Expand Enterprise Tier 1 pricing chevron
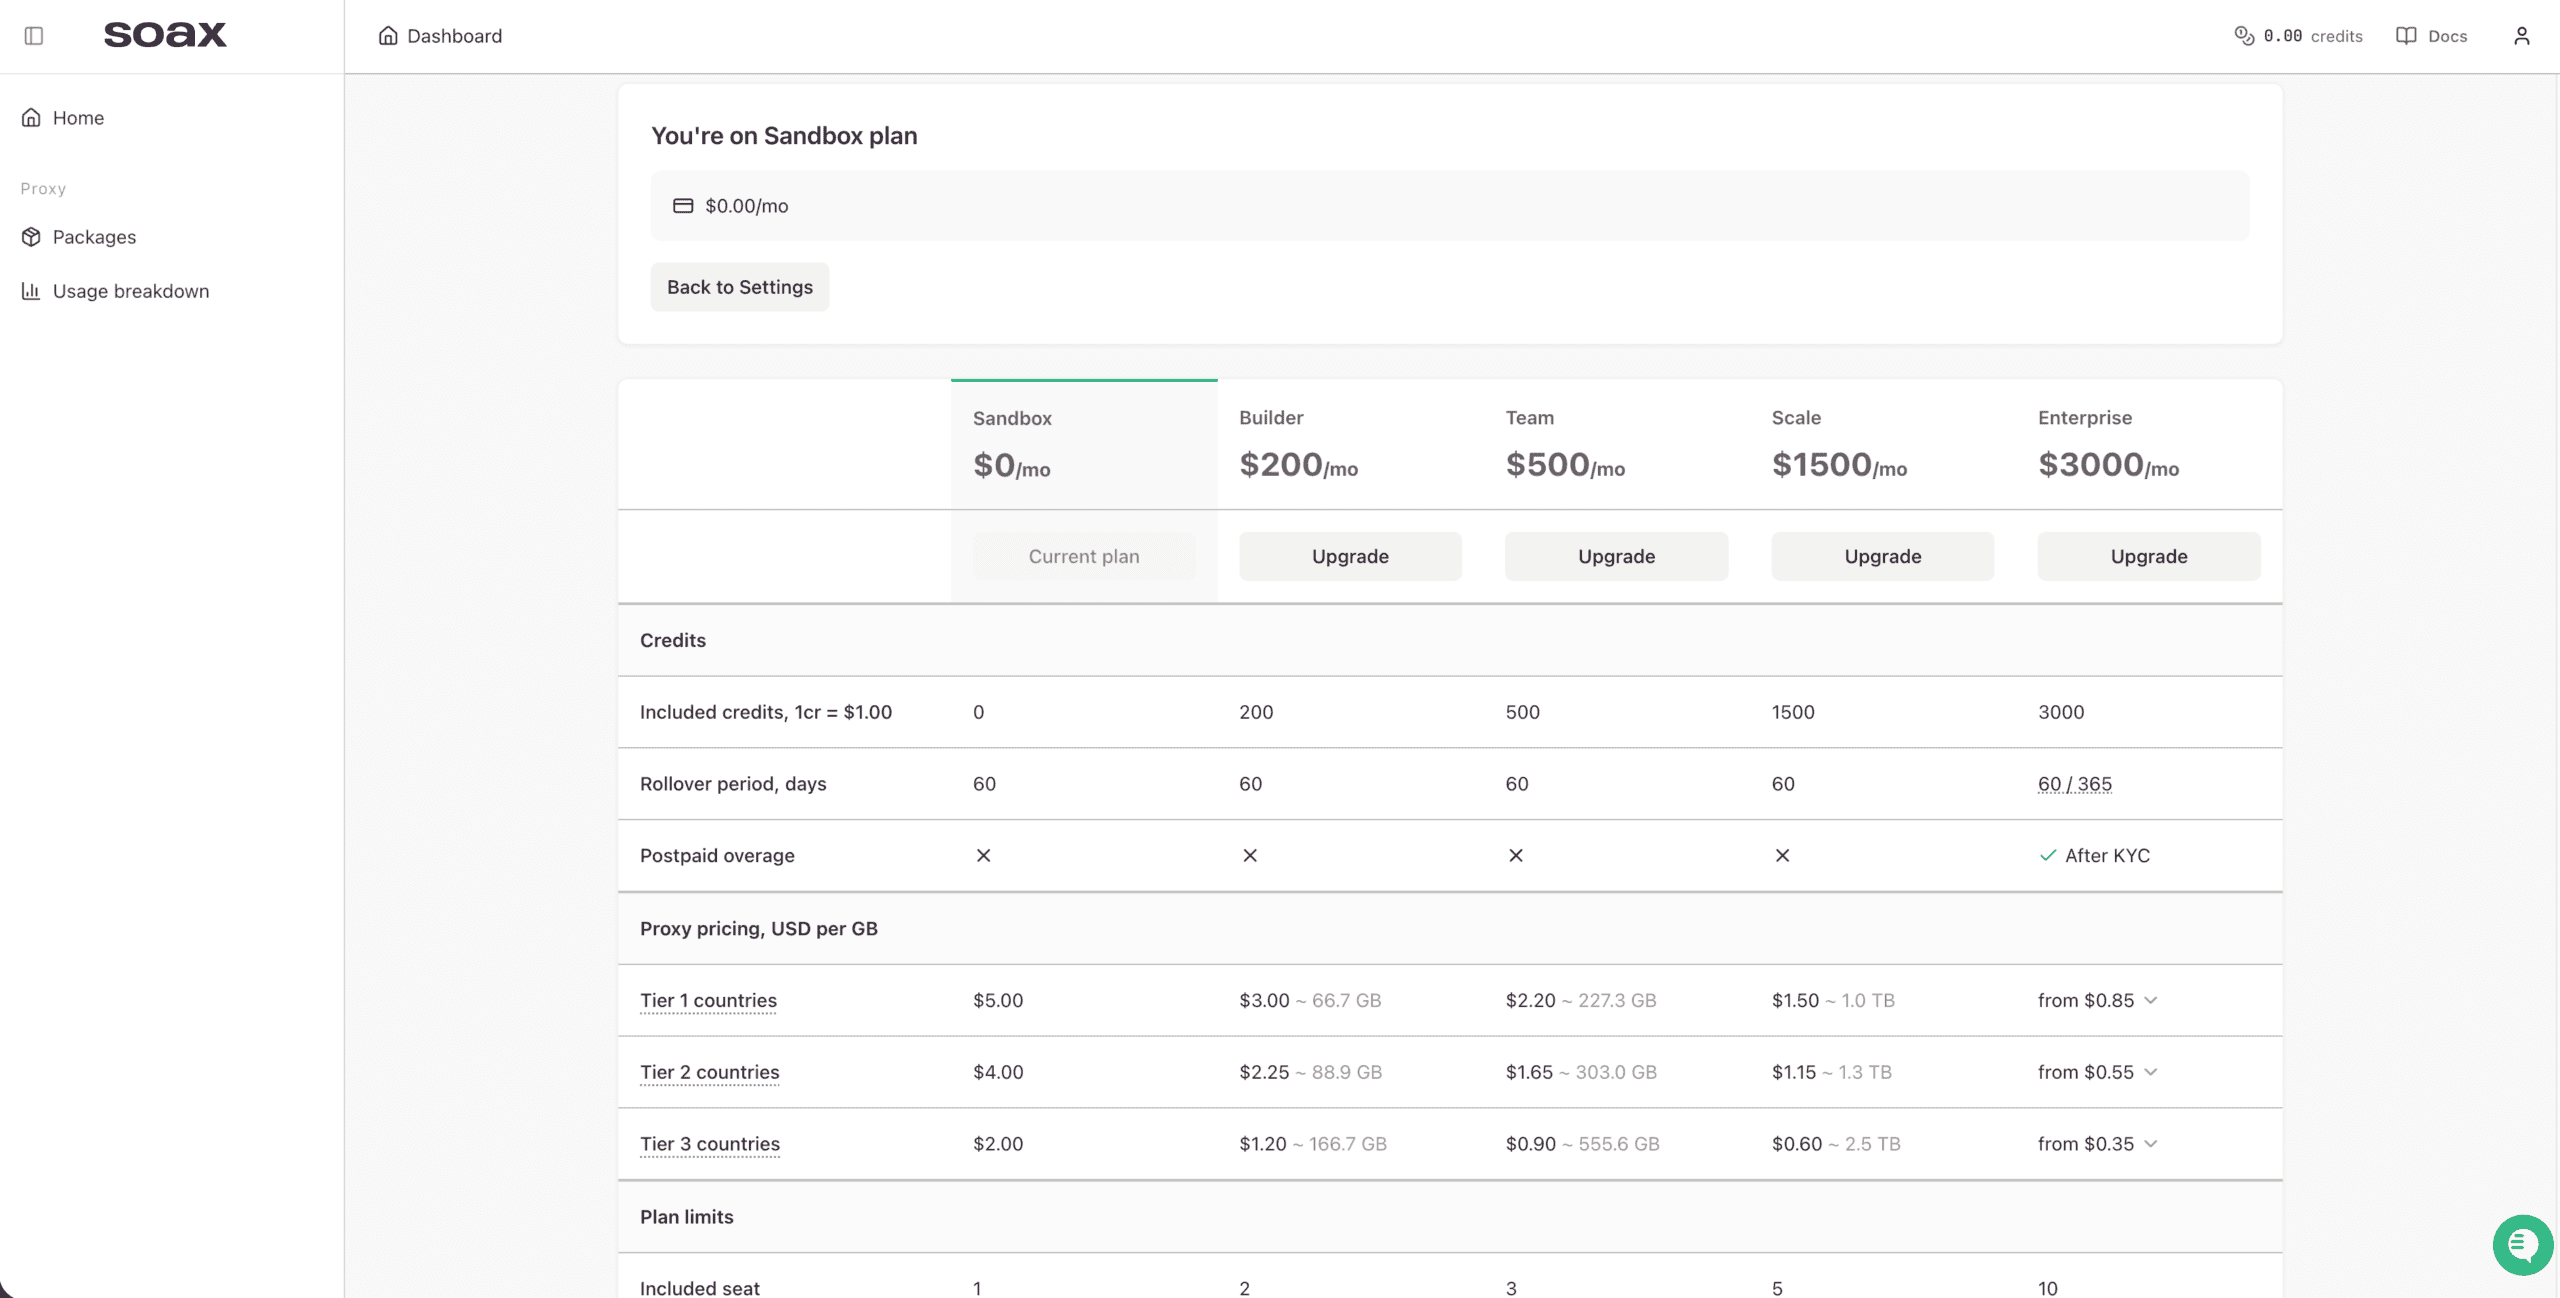 [x=2151, y=1000]
